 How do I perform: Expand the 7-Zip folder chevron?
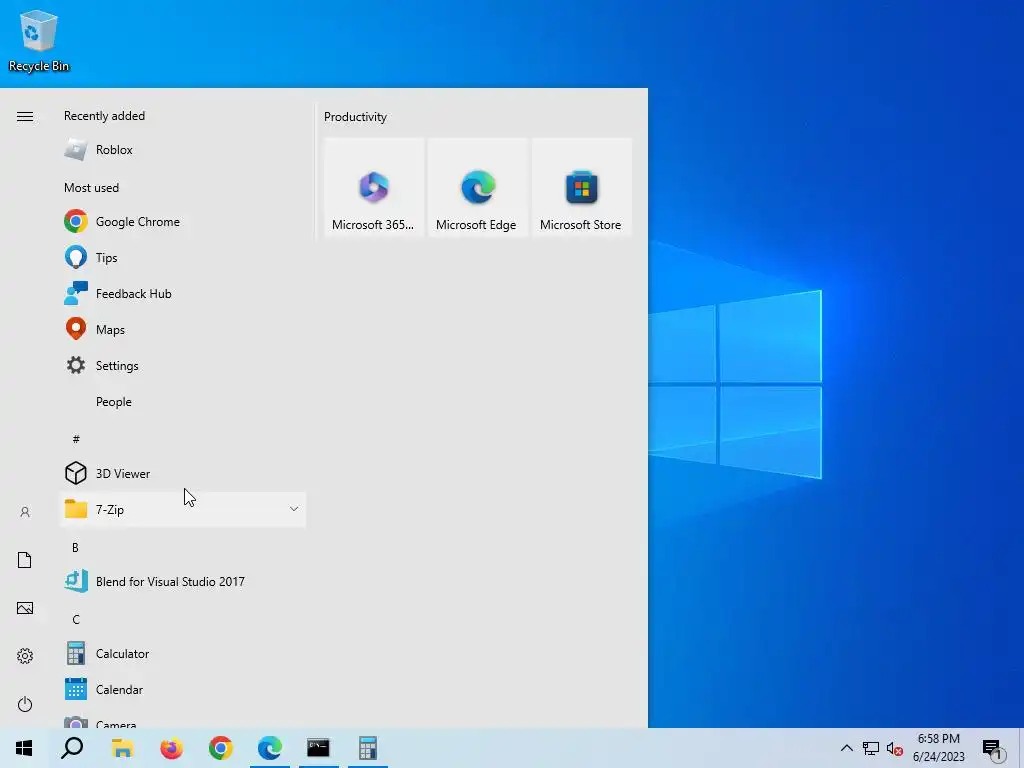point(294,509)
